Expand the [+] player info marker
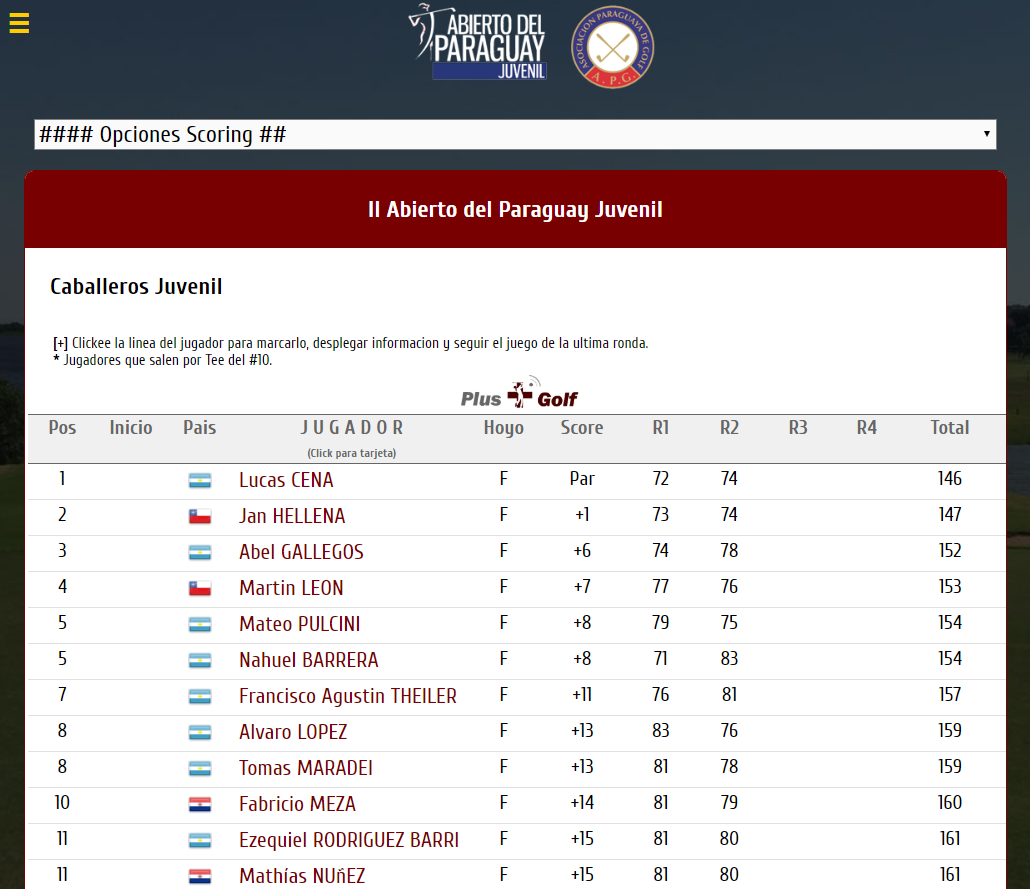1030x889 pixels. coord(60,344)
